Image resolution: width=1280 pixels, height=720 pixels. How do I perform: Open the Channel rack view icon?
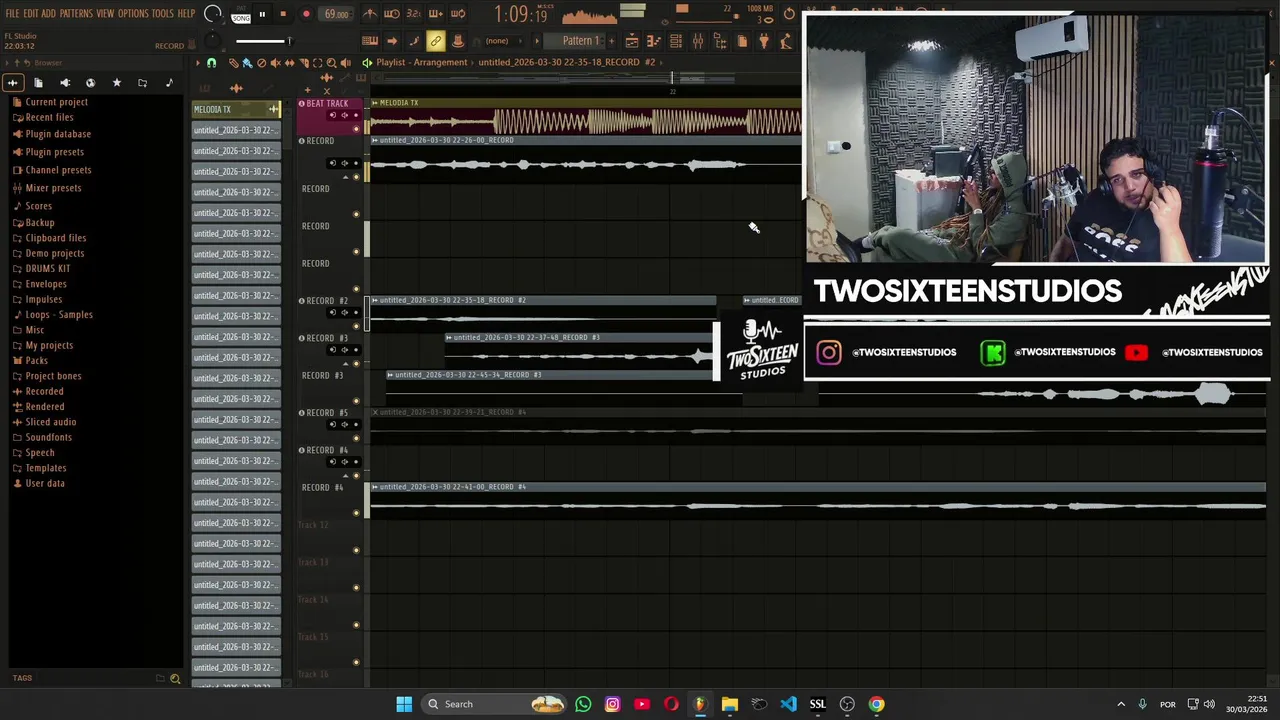click(x=676, y=41)
